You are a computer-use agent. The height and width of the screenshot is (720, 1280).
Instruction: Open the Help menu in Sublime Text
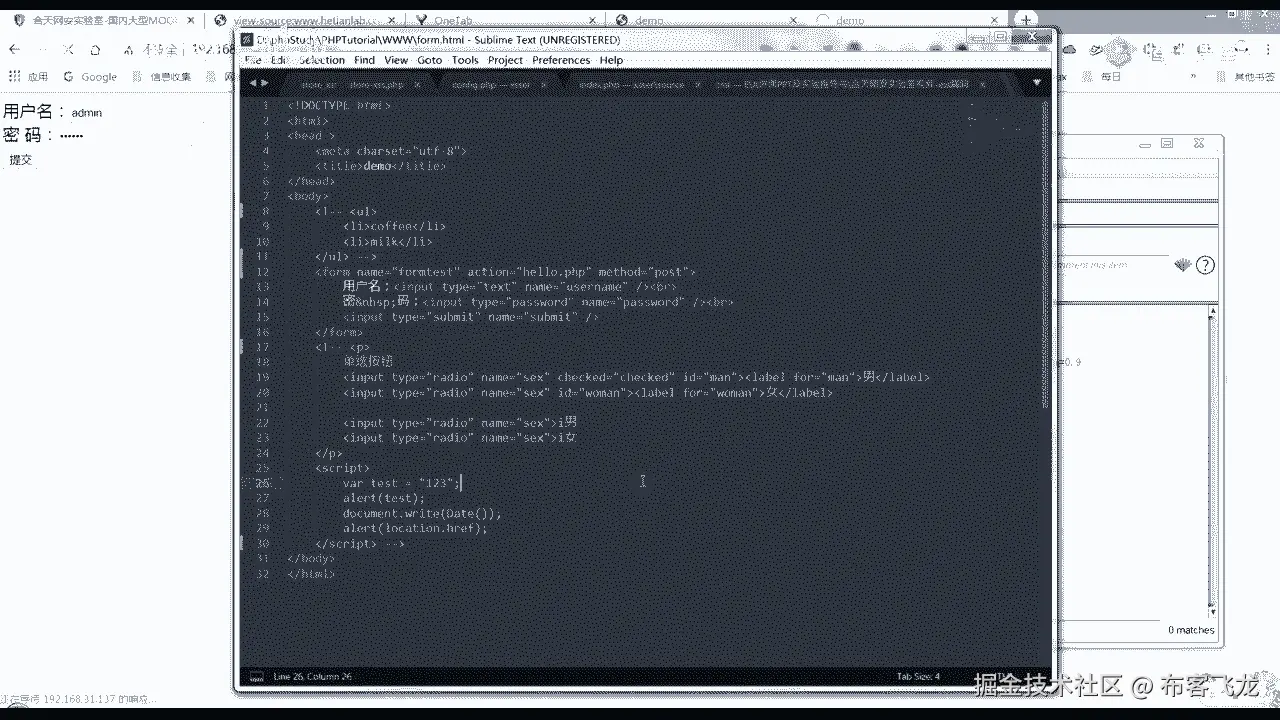(611, 60)
